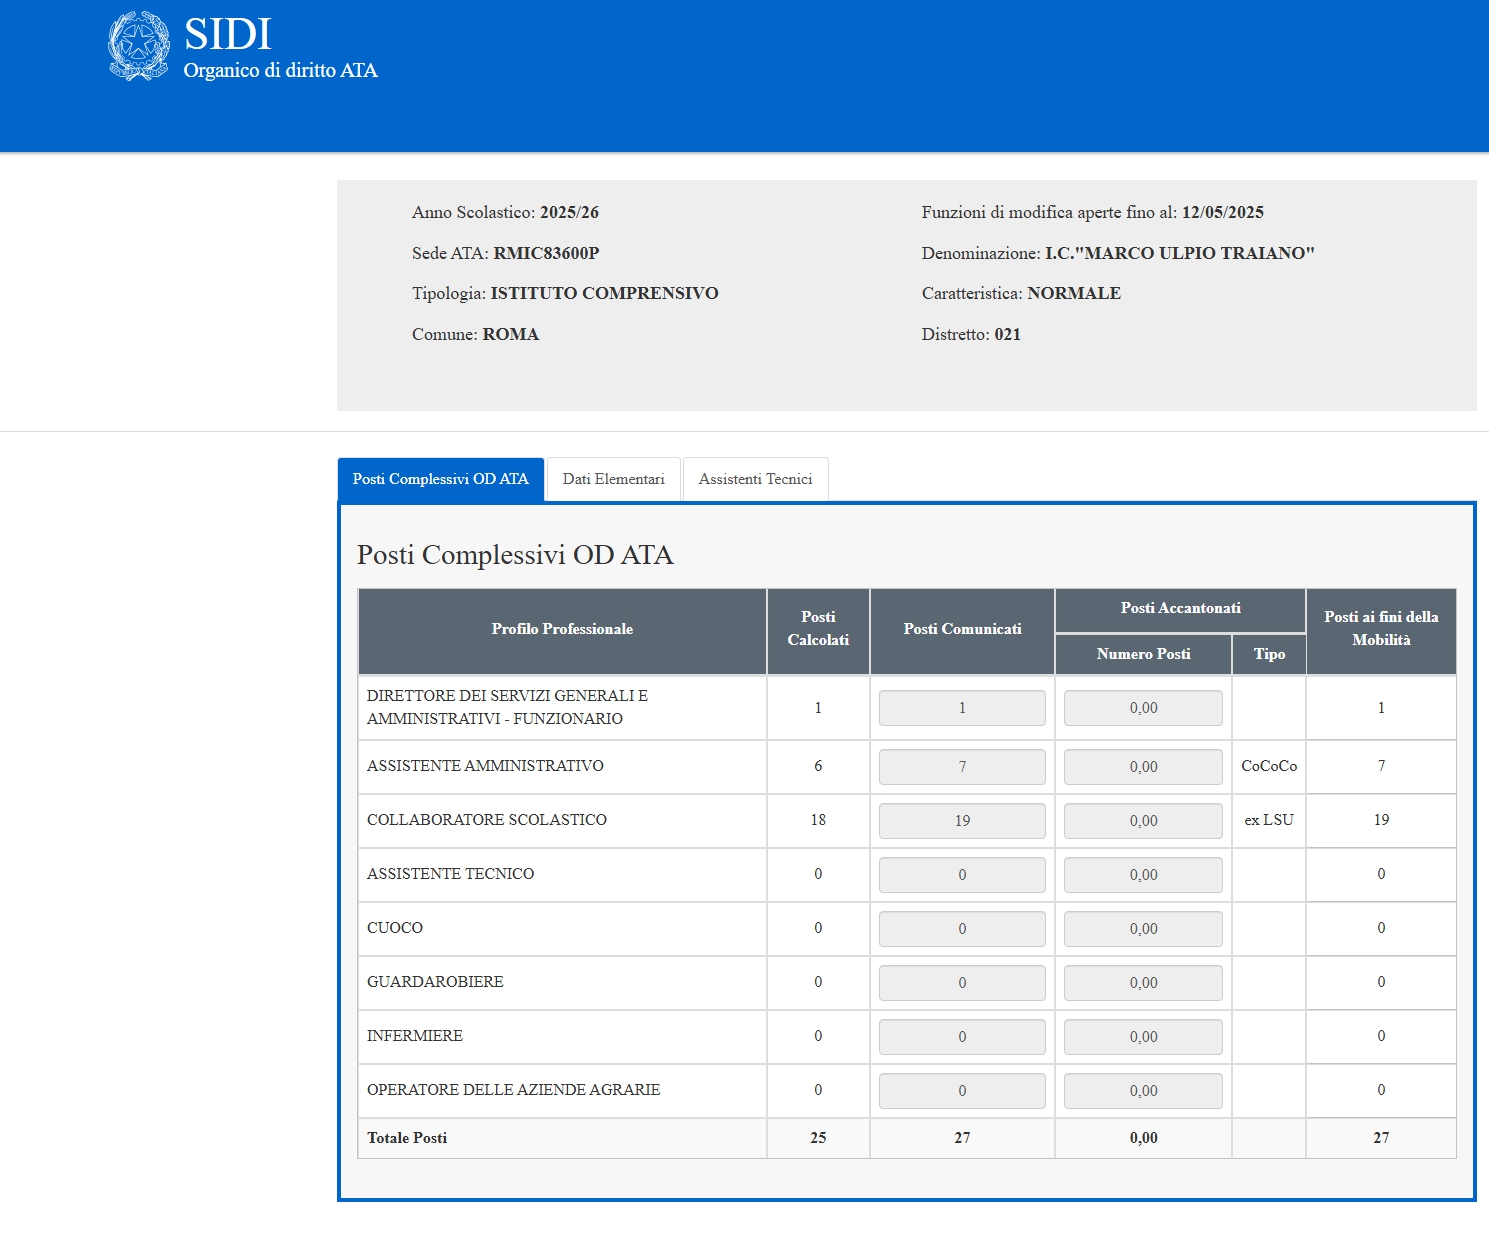The image size is (1489, 1254).
Task: Click Numero Posti accantonati for Collaboratore Scolastico
Action: click(1143, 821)
